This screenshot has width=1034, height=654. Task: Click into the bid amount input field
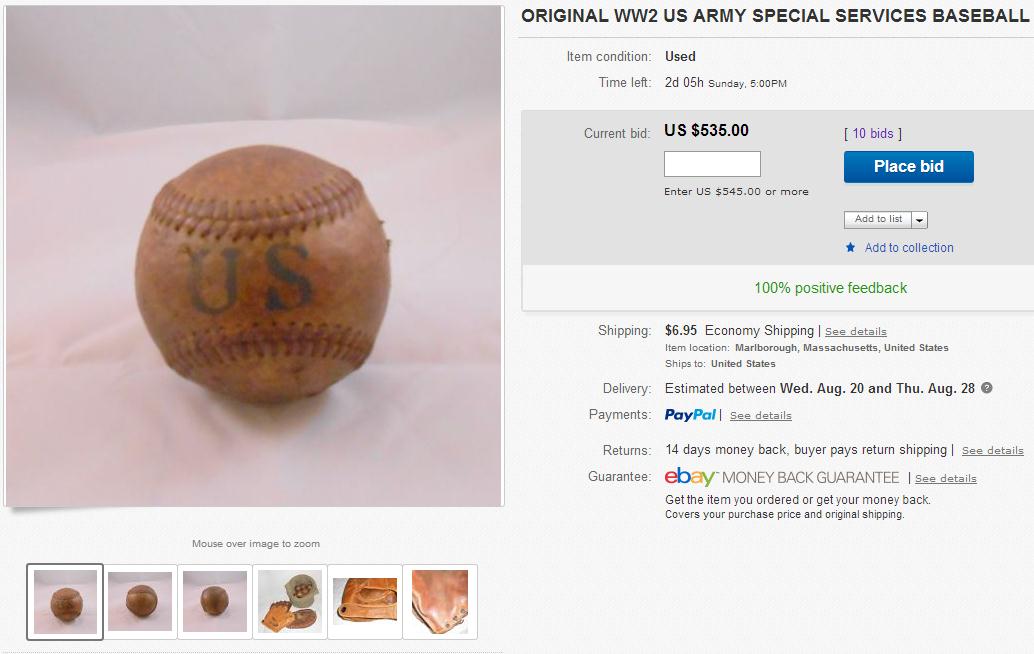coord(712,164)
